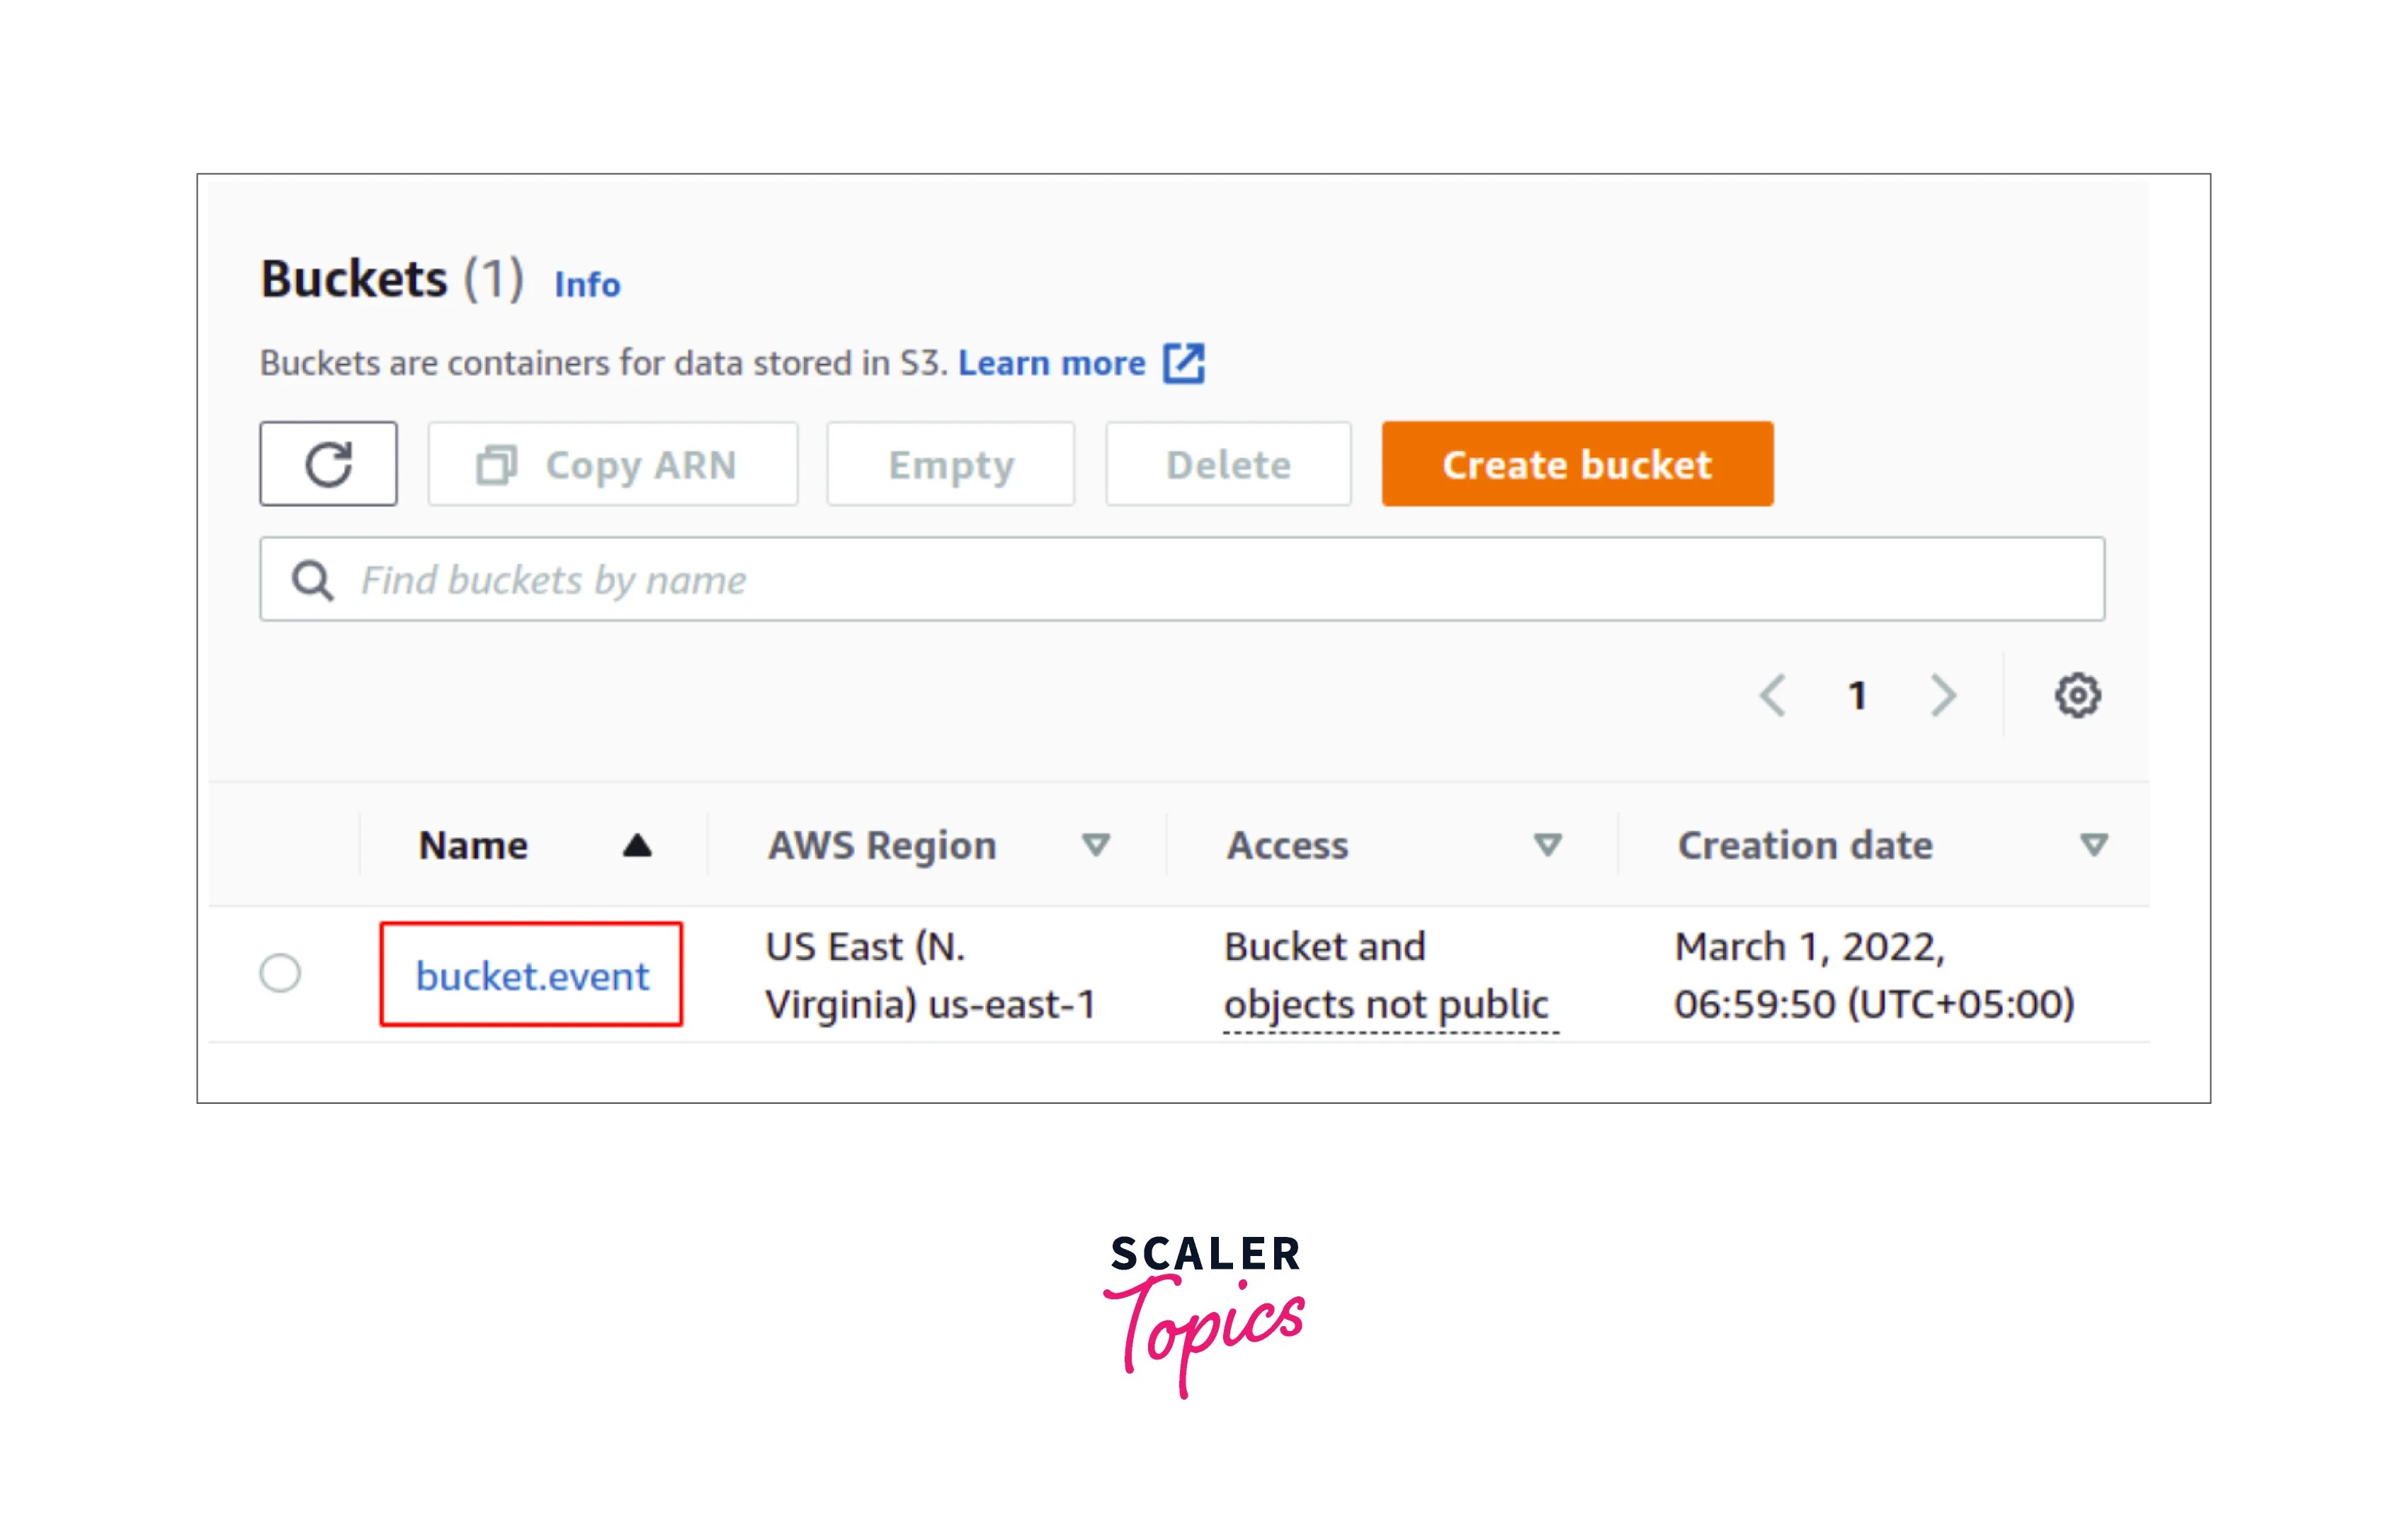Click the search magnifier icon
The image size is (2408, 1535).
click(313, 579)
